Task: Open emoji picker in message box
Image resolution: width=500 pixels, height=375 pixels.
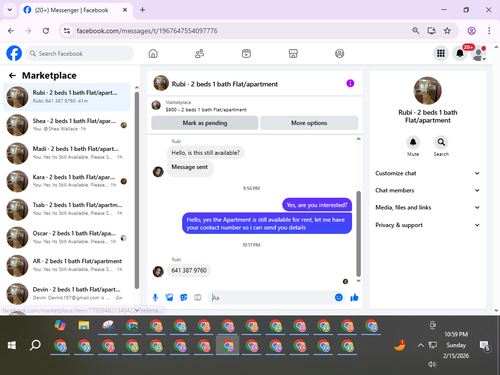Action: click(339, 297)
